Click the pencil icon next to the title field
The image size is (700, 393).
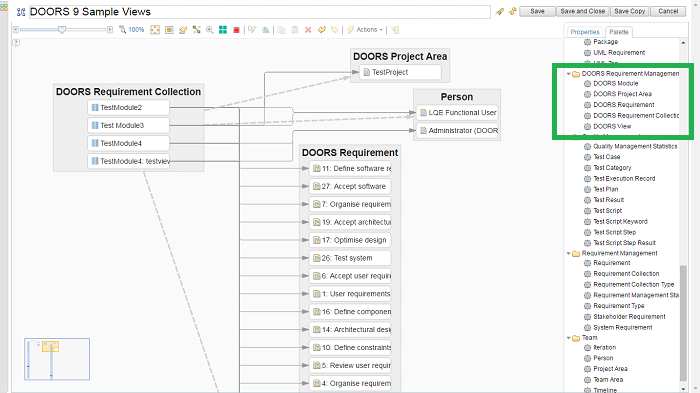coord(500,12)
